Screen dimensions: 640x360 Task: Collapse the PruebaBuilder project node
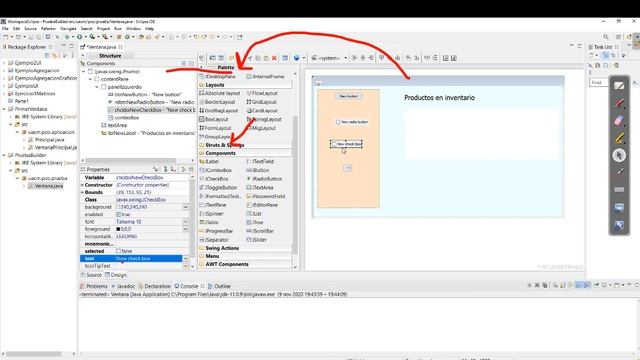pyautogui.click(x=4, y=155)
